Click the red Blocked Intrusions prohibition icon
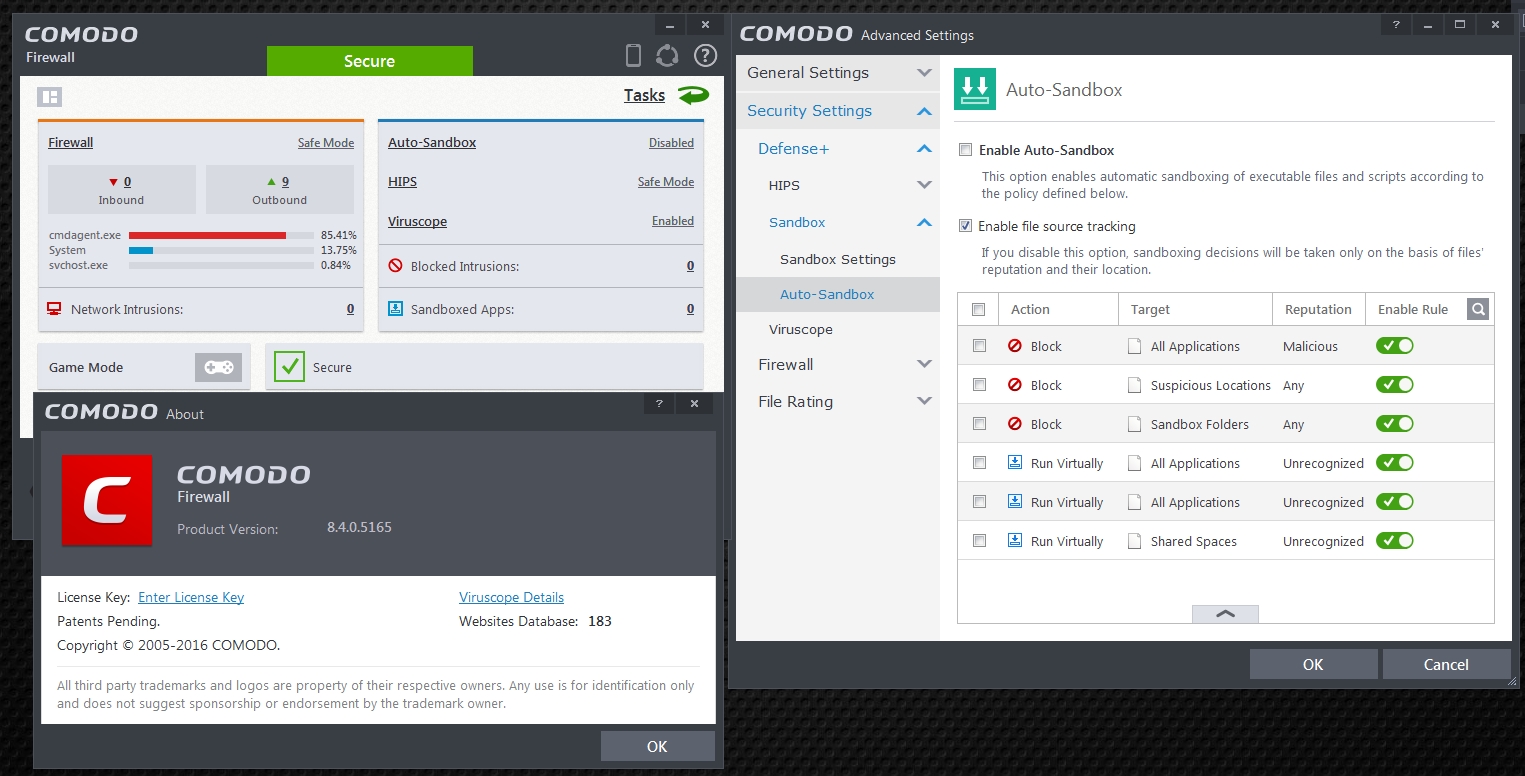The image size is (1525, 776). click(394, 266)
